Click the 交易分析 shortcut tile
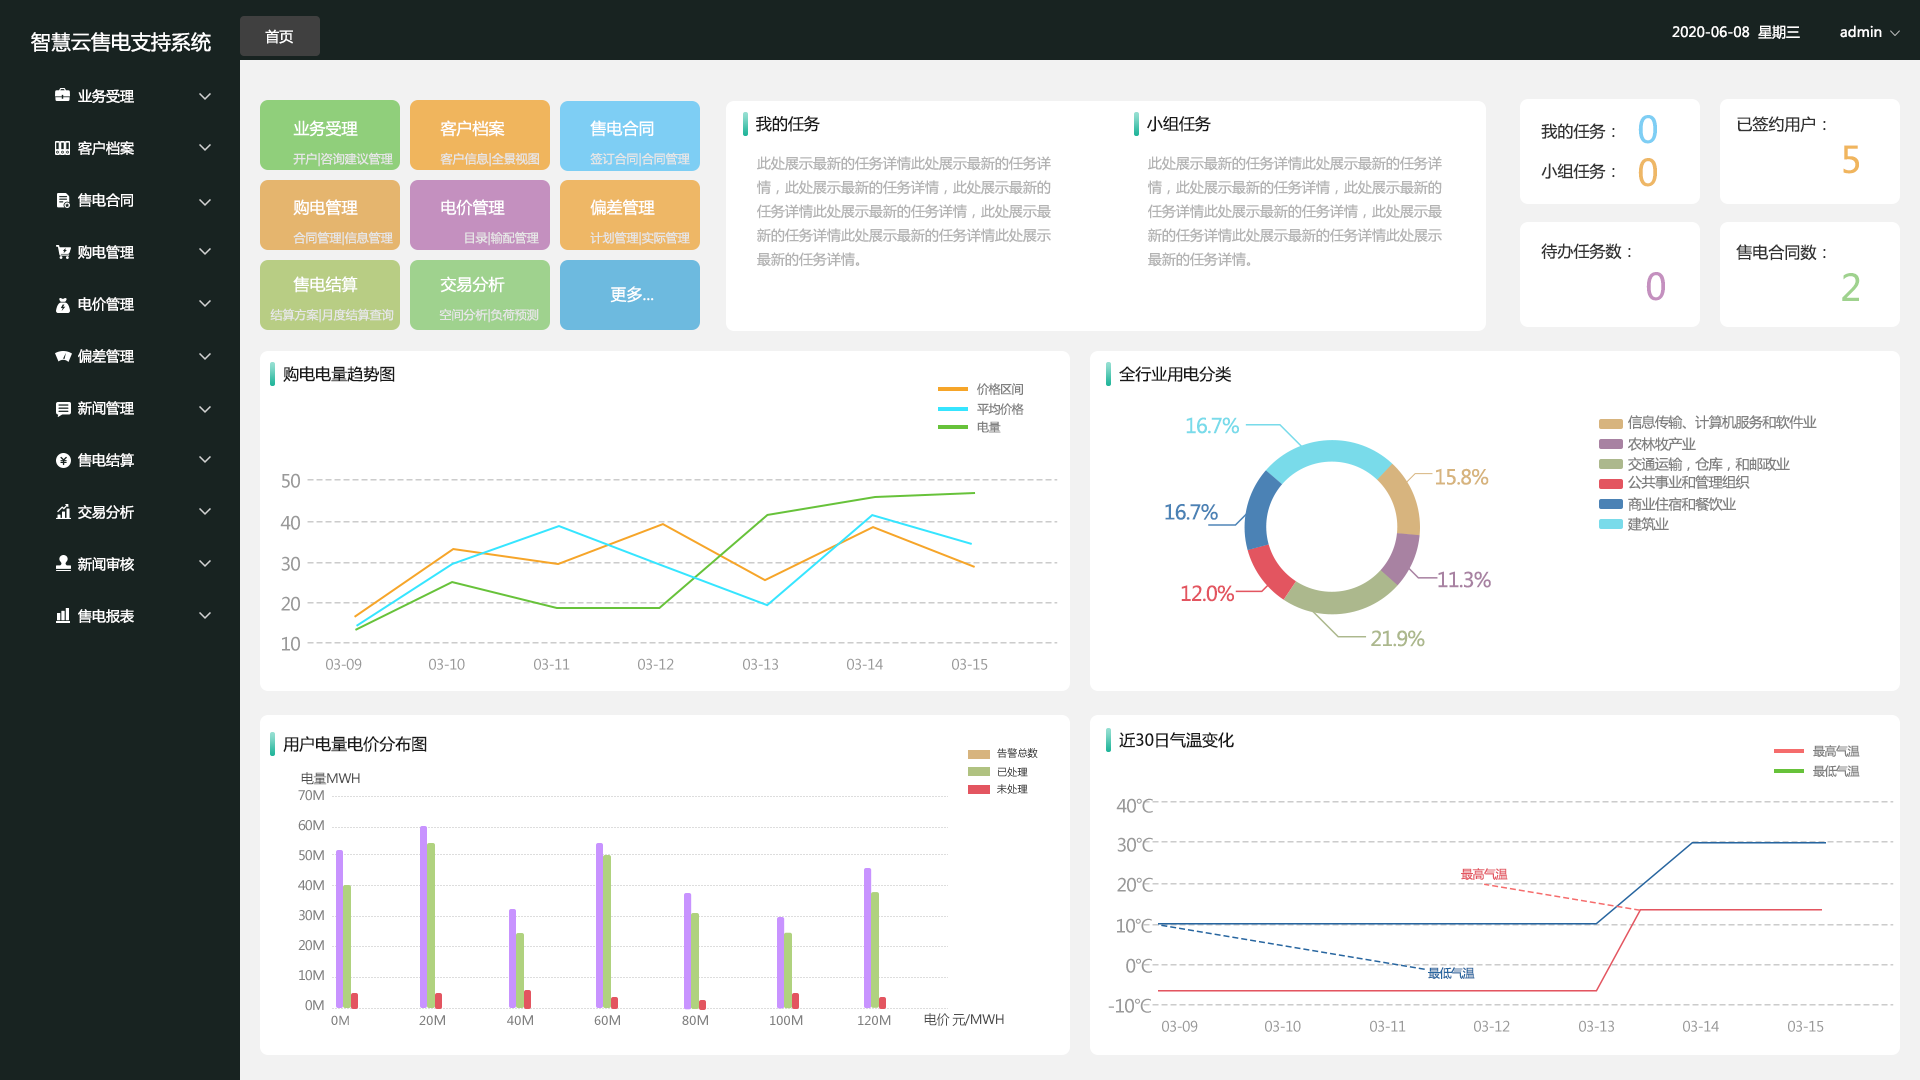Image resolution: width=1920 pixels, height=1080 pixels. point(480,295)
